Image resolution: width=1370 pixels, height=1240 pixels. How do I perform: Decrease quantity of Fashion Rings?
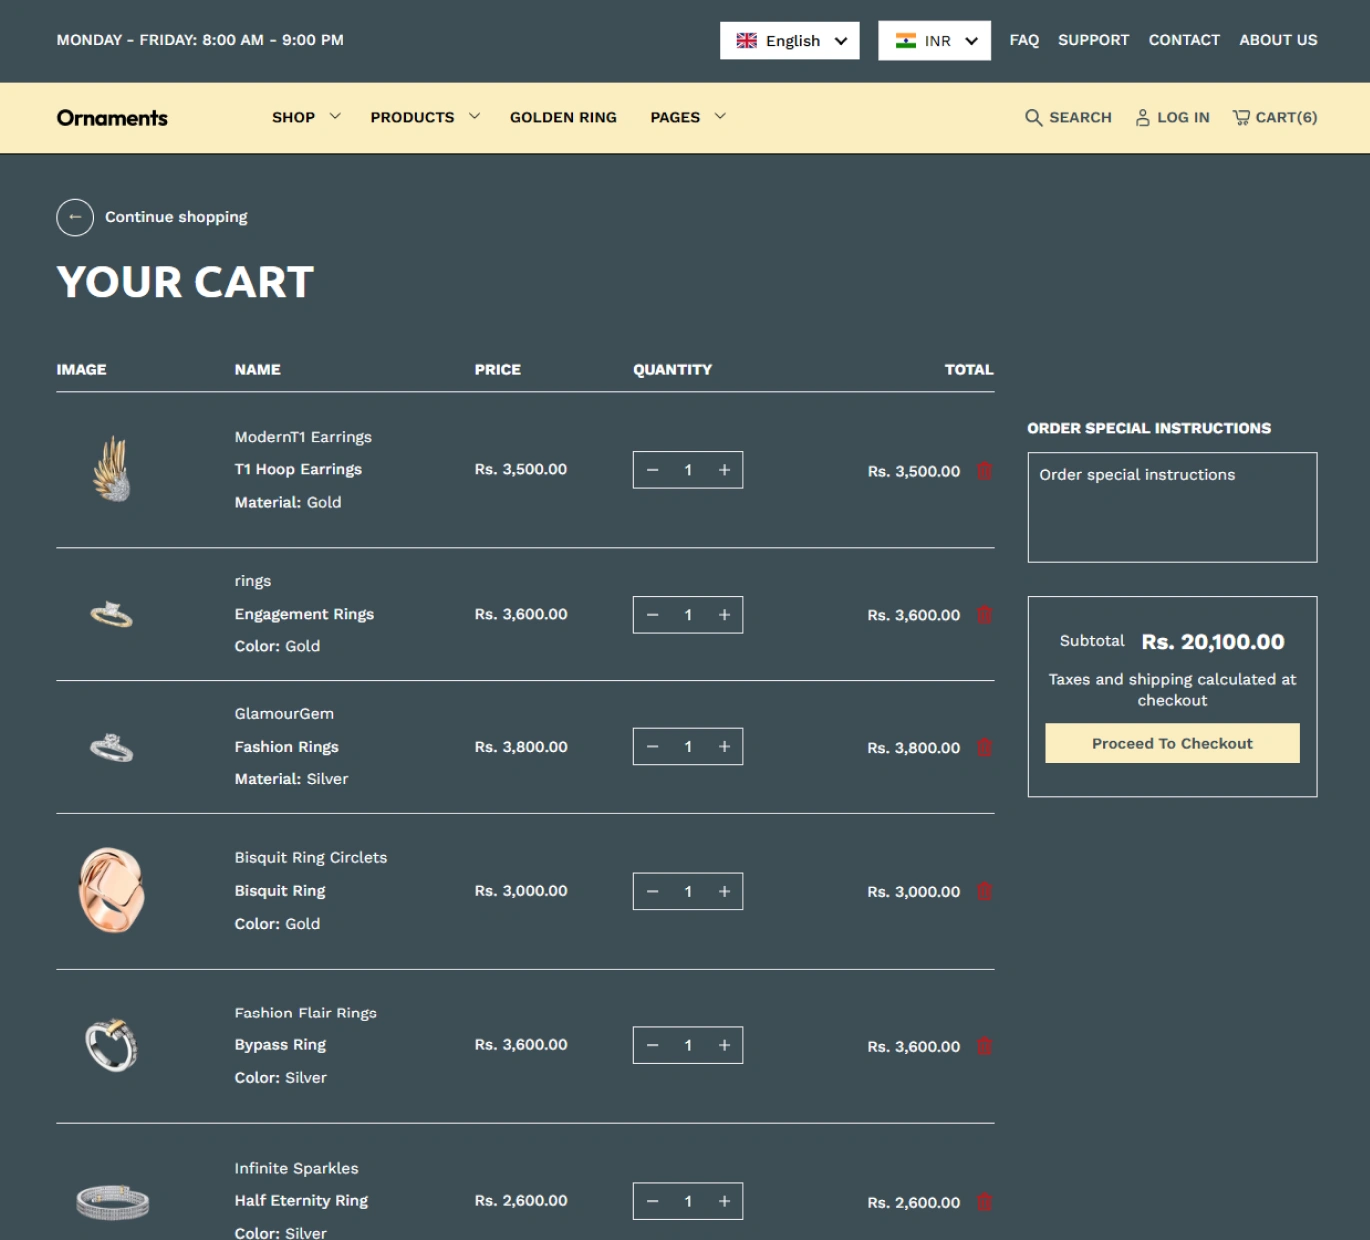tap(653, 747)
